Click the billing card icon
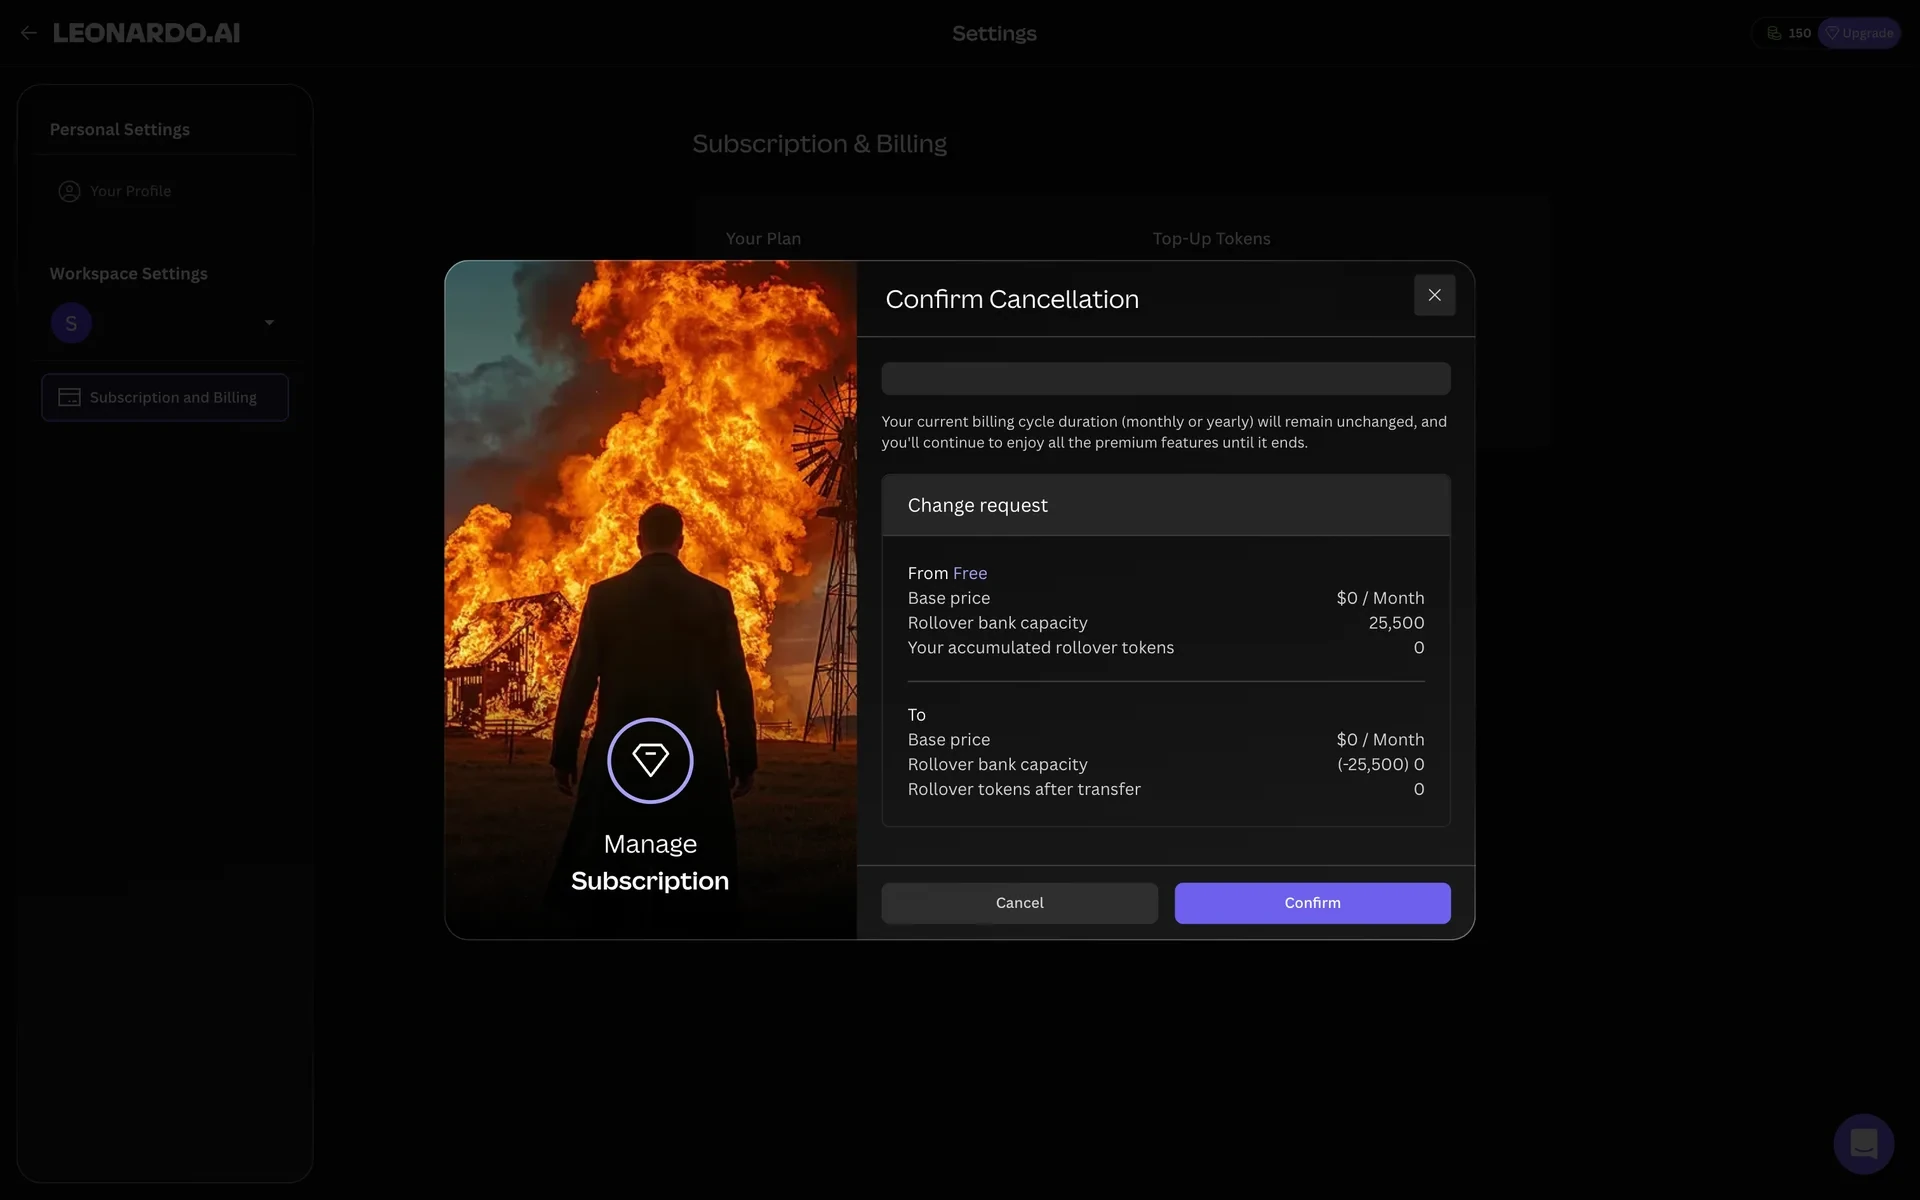This screenshot has height=1200, width=1920. [x=69, y=397]
